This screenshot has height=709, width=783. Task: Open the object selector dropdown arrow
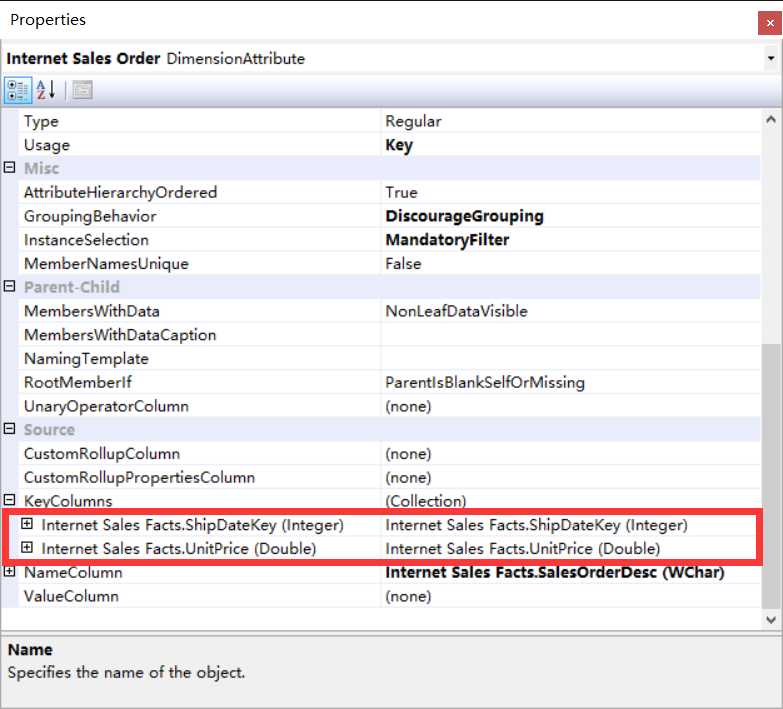tap(771, 59)
